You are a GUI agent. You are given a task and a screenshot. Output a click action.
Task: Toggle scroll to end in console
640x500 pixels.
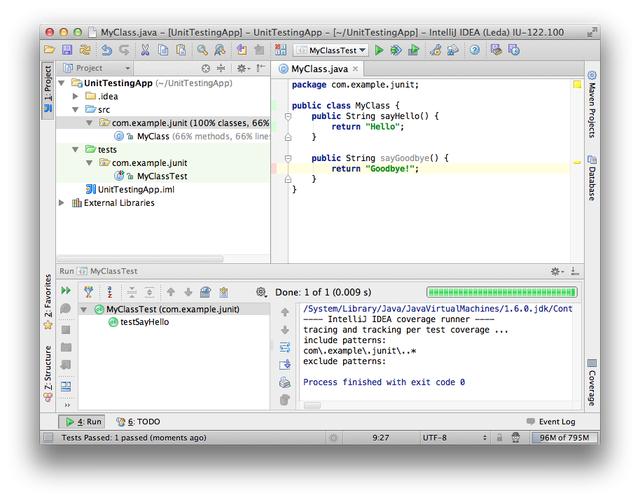284,364
